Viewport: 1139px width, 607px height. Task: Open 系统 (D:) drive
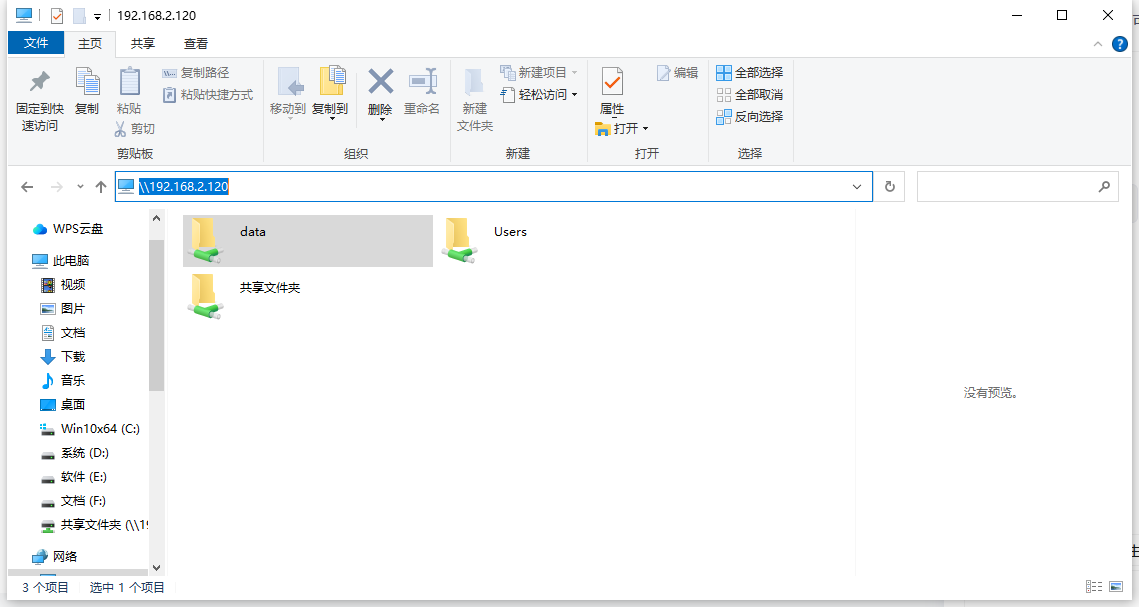tap(75, 452)
